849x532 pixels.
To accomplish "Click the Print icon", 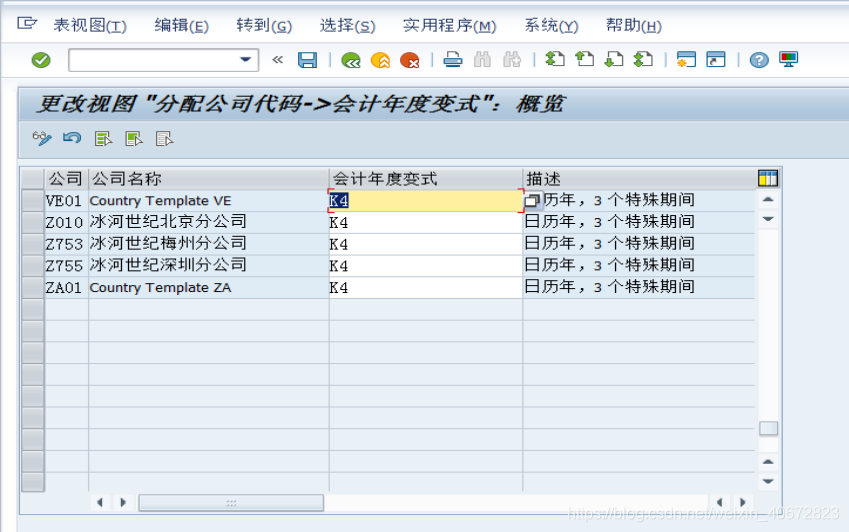I will click(x=453, y=60).
